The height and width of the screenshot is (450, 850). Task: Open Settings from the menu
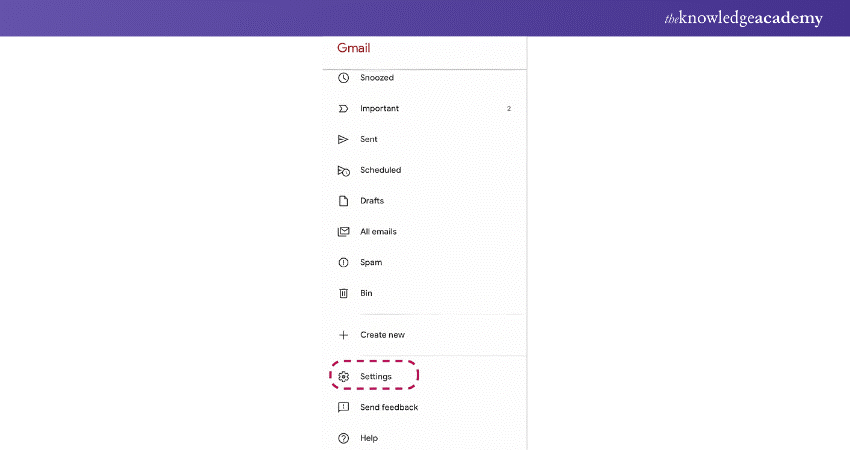tap(376, 376)
